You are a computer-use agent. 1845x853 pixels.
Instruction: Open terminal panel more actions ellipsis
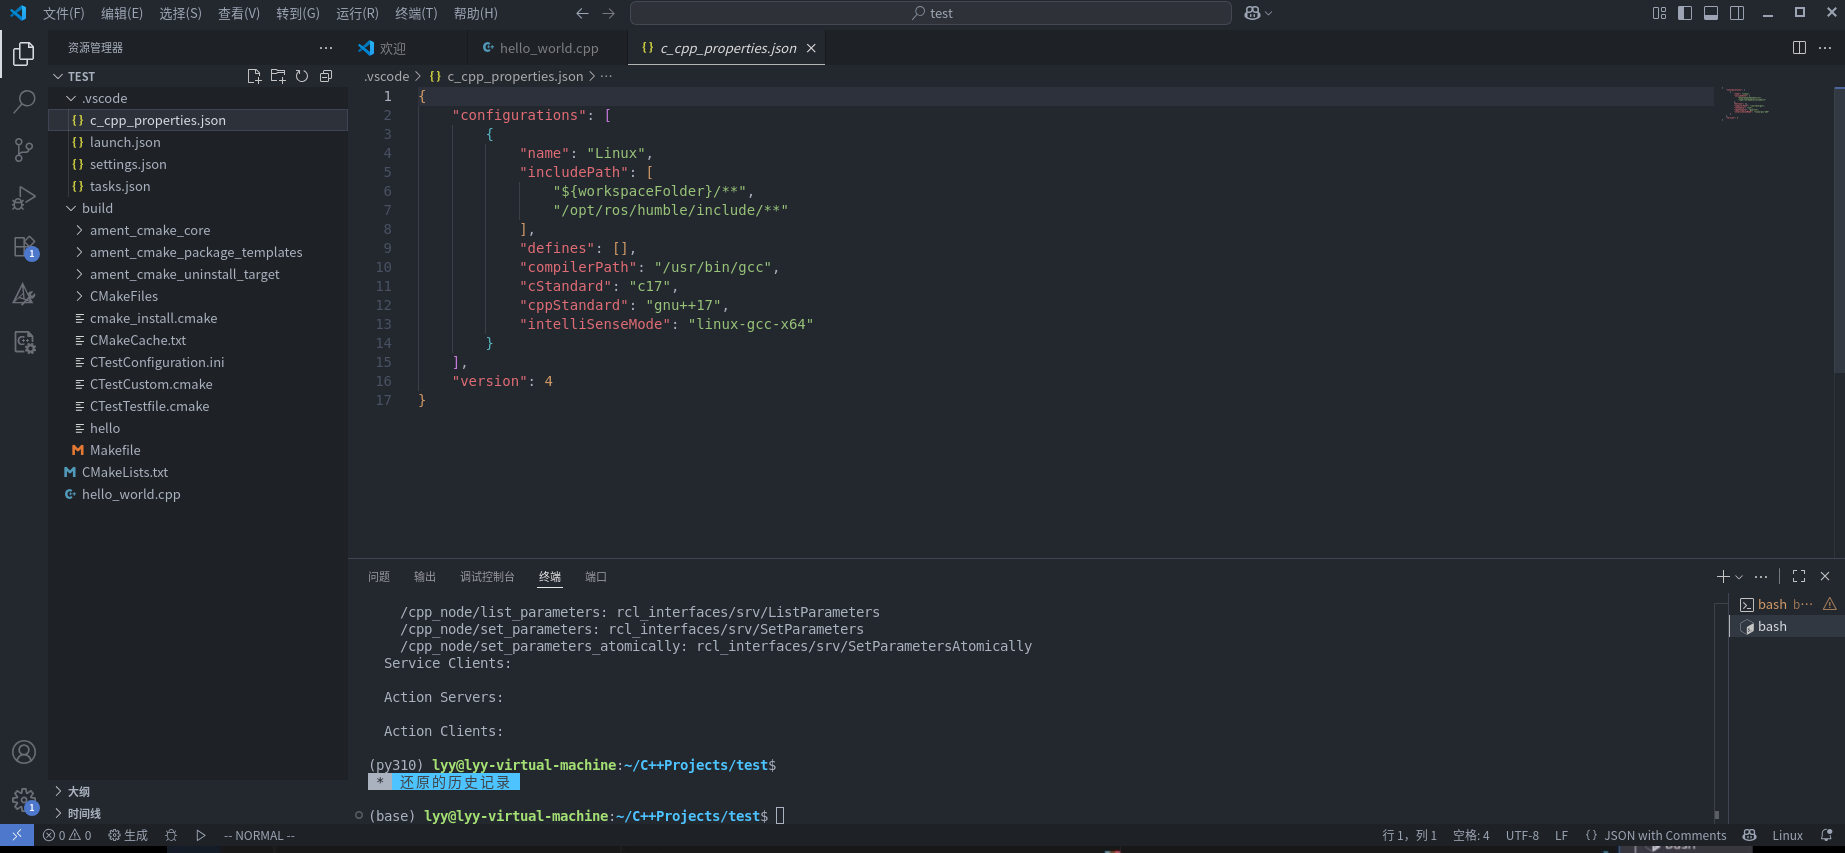[x=1761, y=576]
